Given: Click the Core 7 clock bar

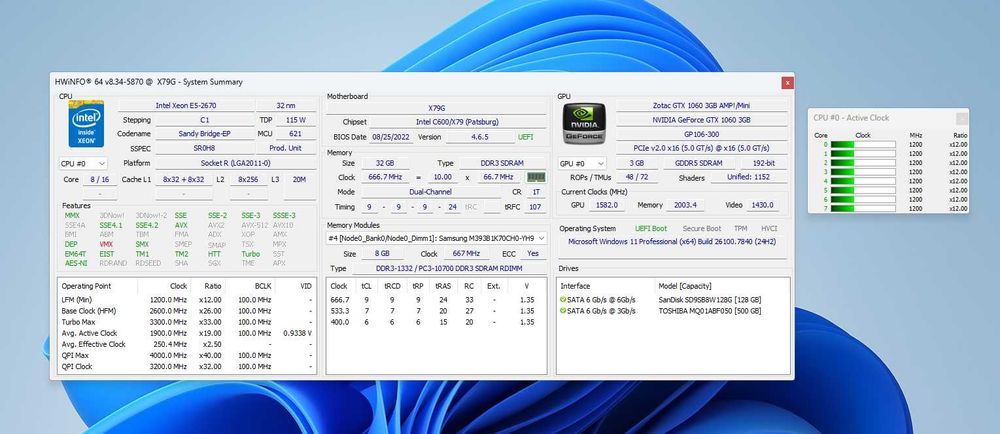Looking at the screenshot, I should click(863, 208).
